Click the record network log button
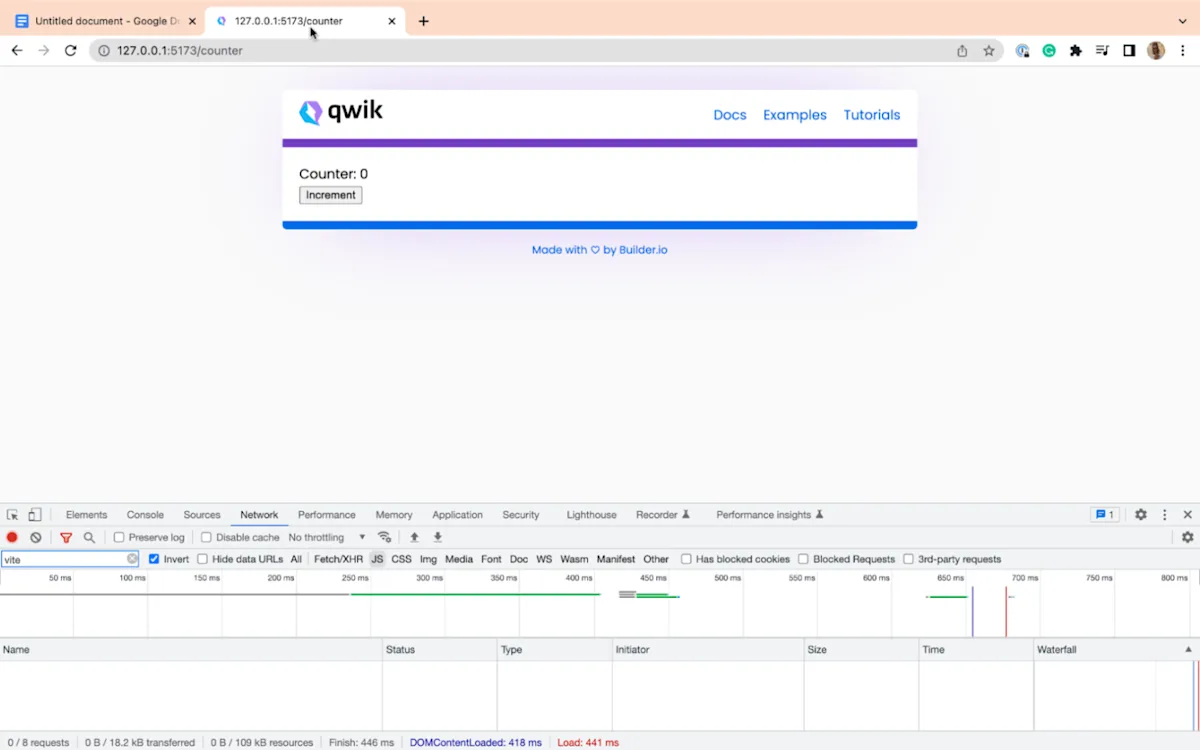Image resolution: width=1200 pixels, height=750 pixels. [x=11, y=537]
